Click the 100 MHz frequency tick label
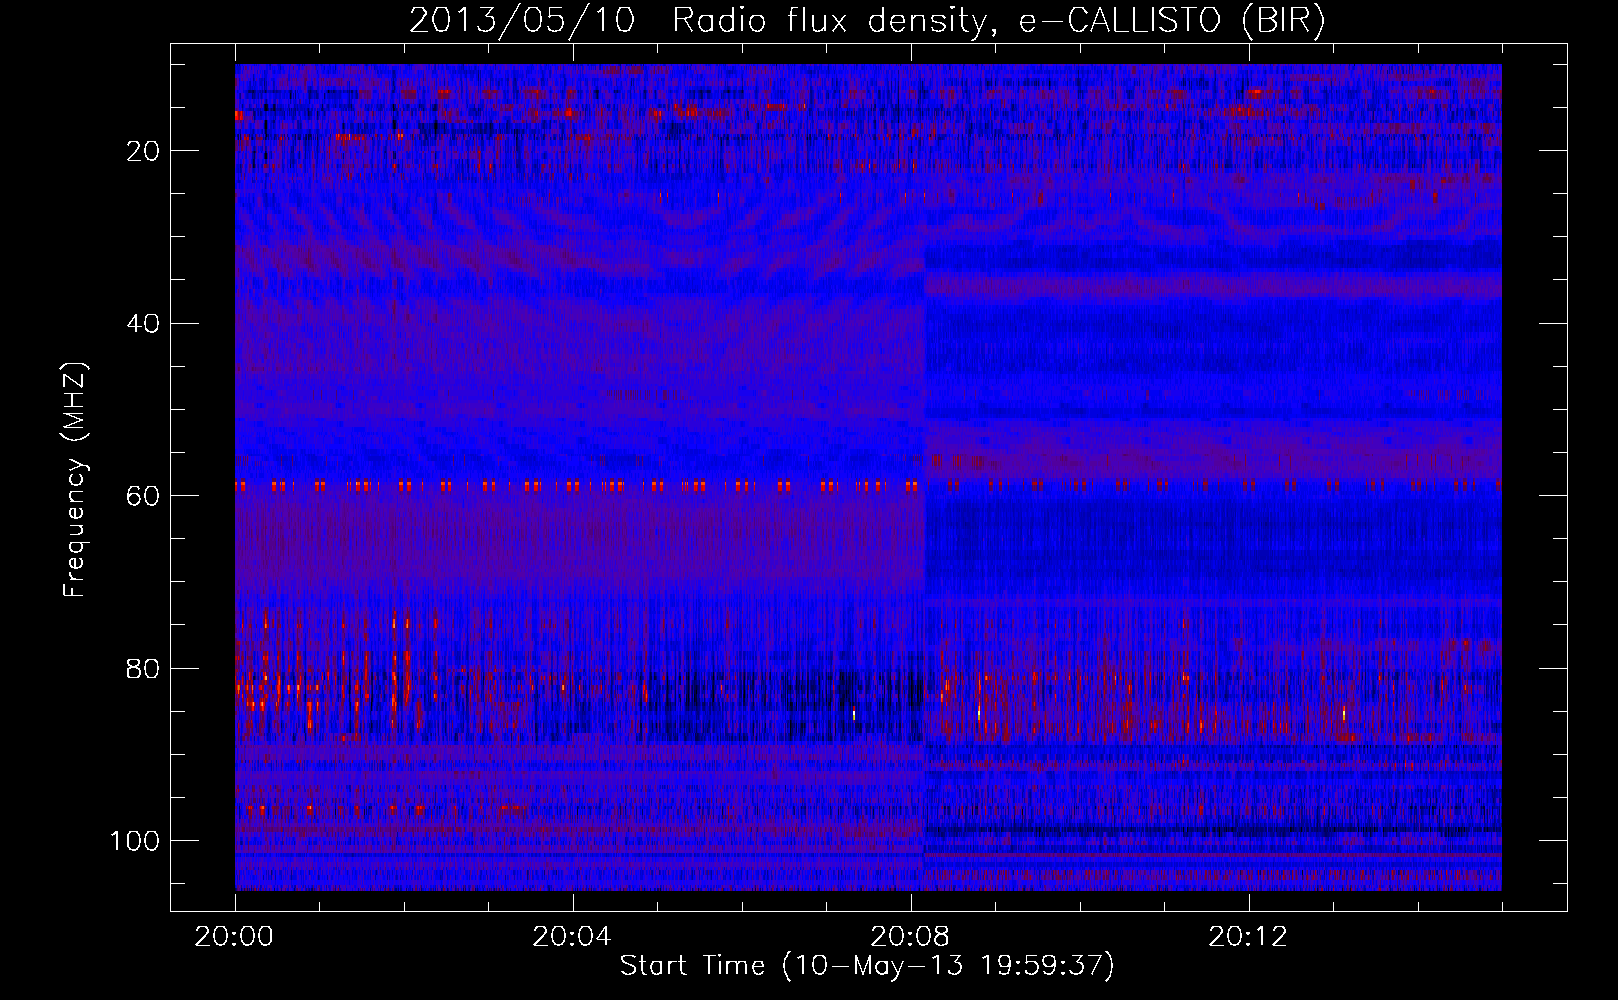This screenshot has height=1000, width=1618. 135,841
